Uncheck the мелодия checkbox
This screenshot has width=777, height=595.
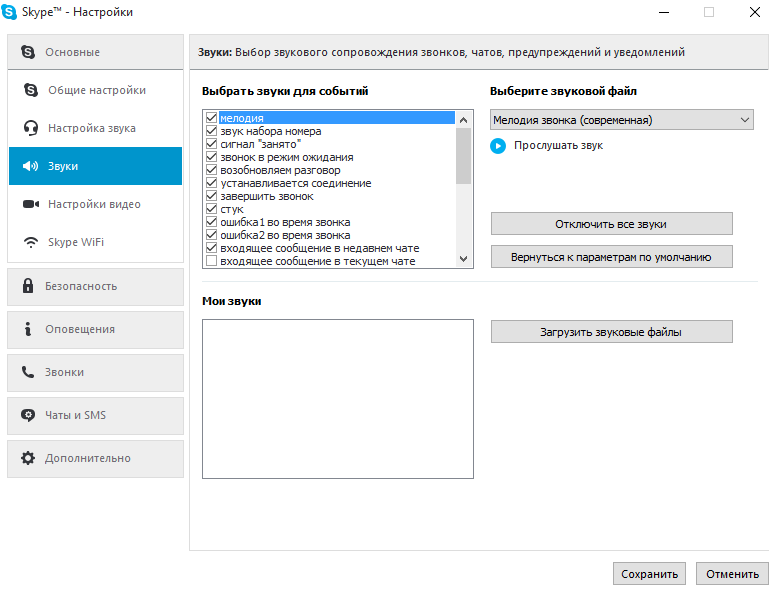pos(212,117)
